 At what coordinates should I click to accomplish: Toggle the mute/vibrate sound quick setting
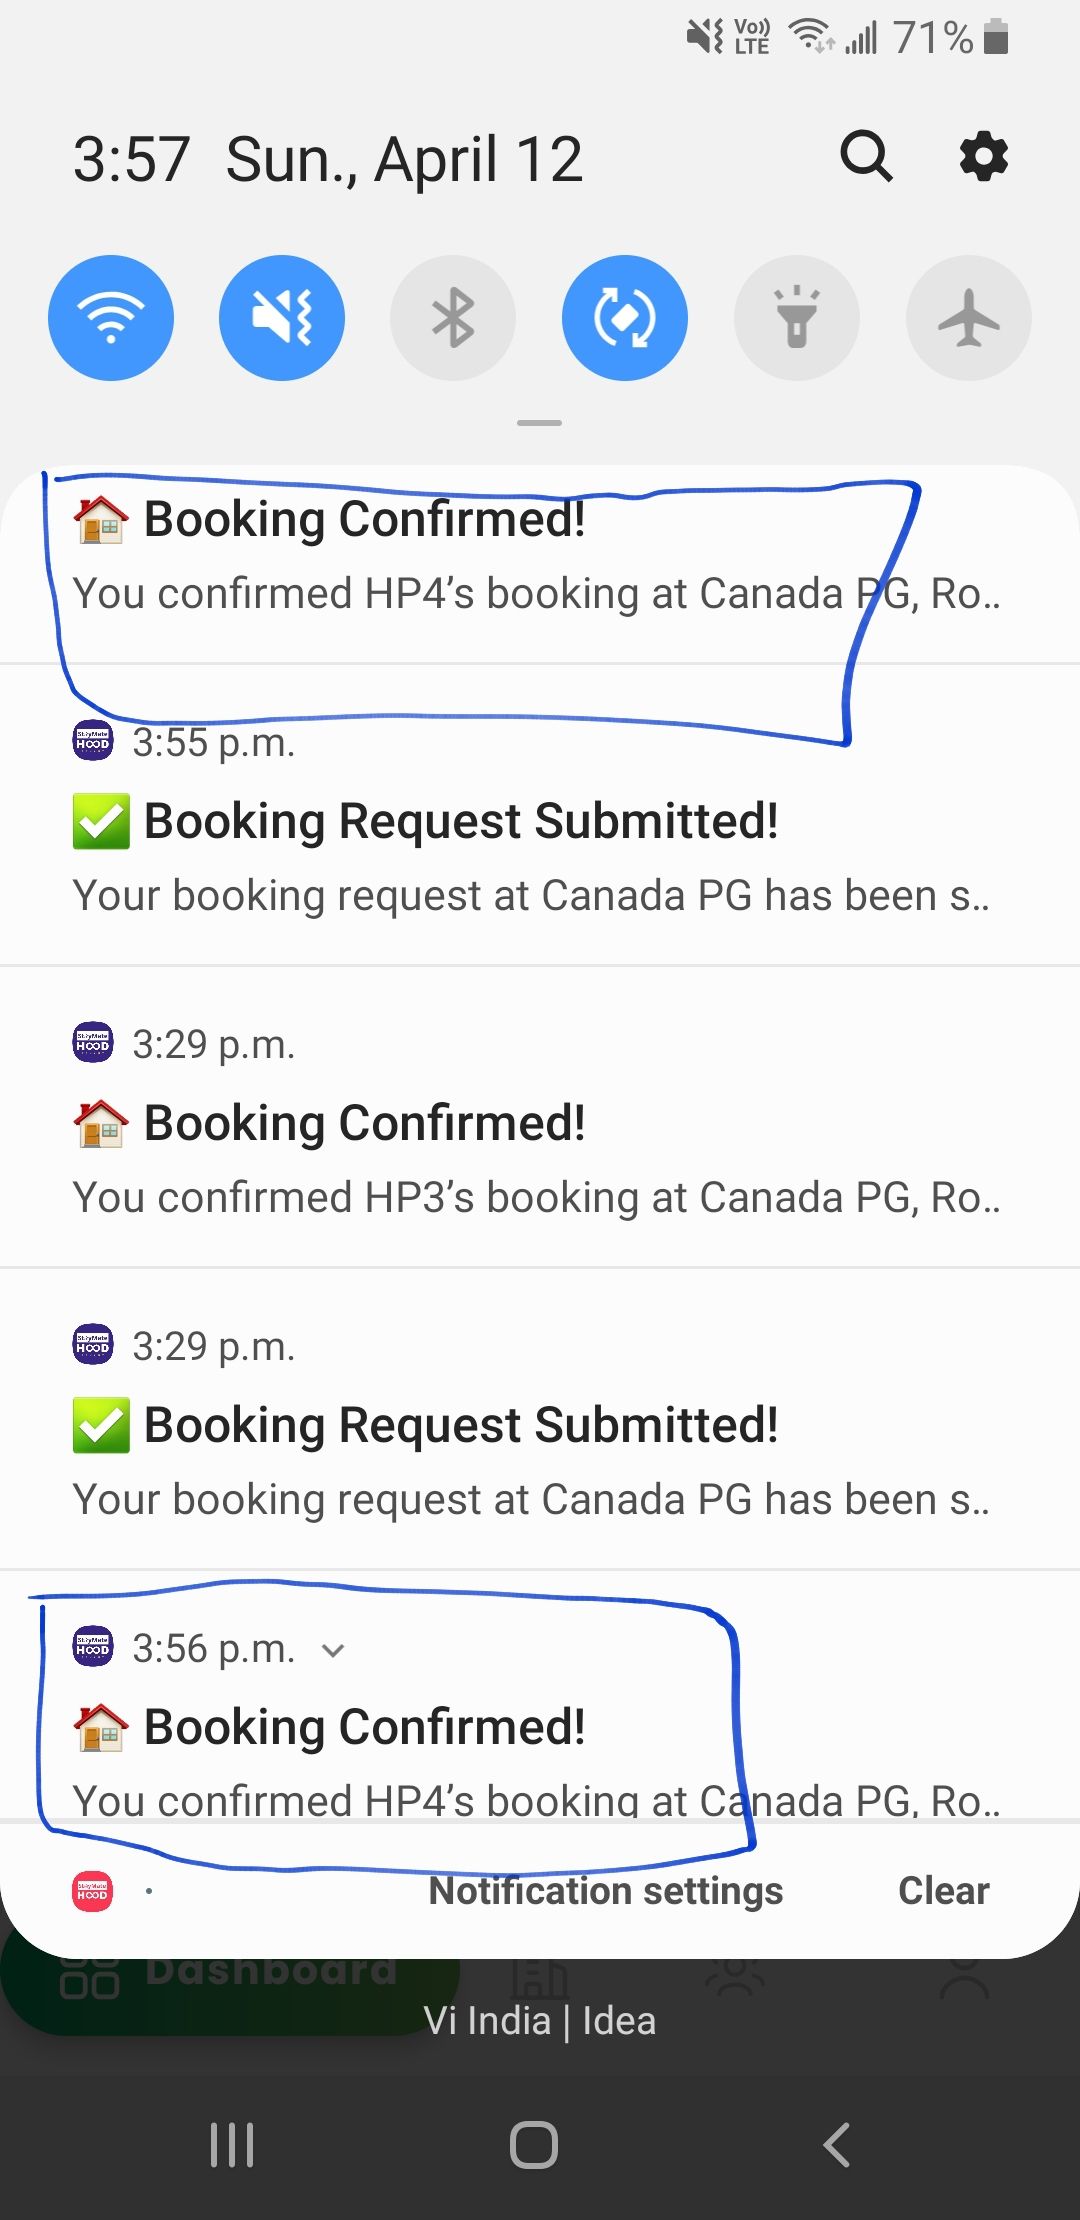(282, 318)
